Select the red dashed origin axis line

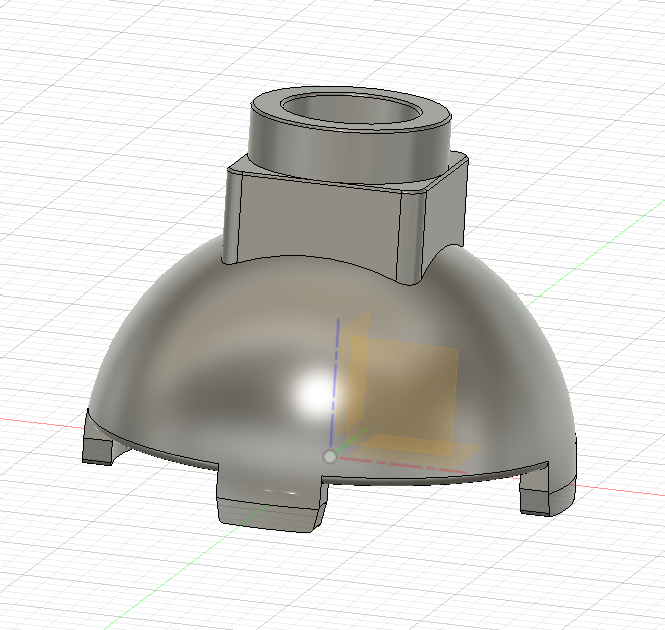(403, 465)
